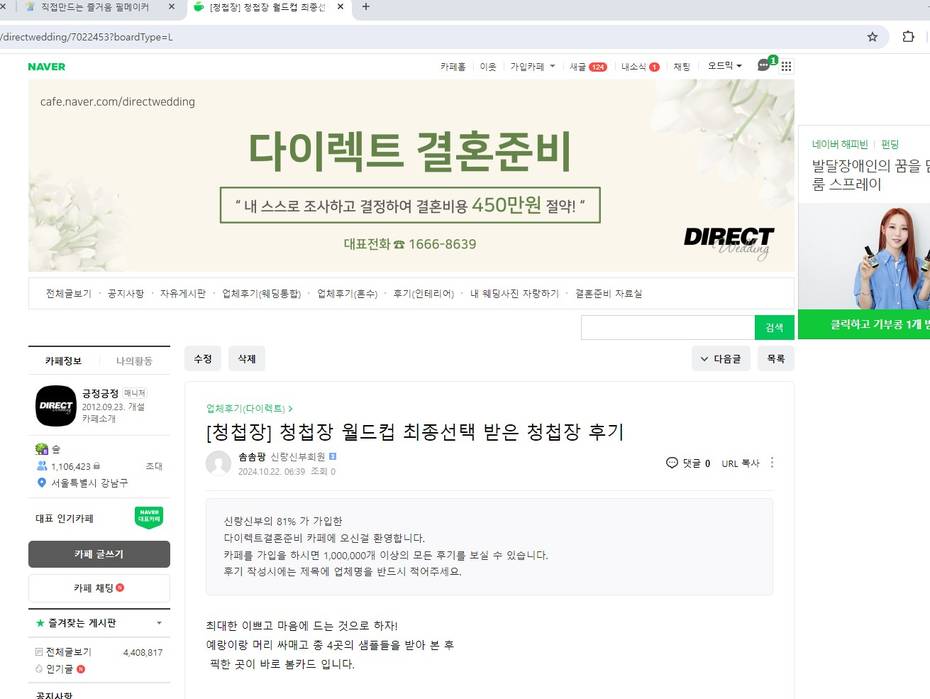Screen dimensions: 930x699
Task: Click the author 송송팡 profile avatar
Action: click(218, 462)
